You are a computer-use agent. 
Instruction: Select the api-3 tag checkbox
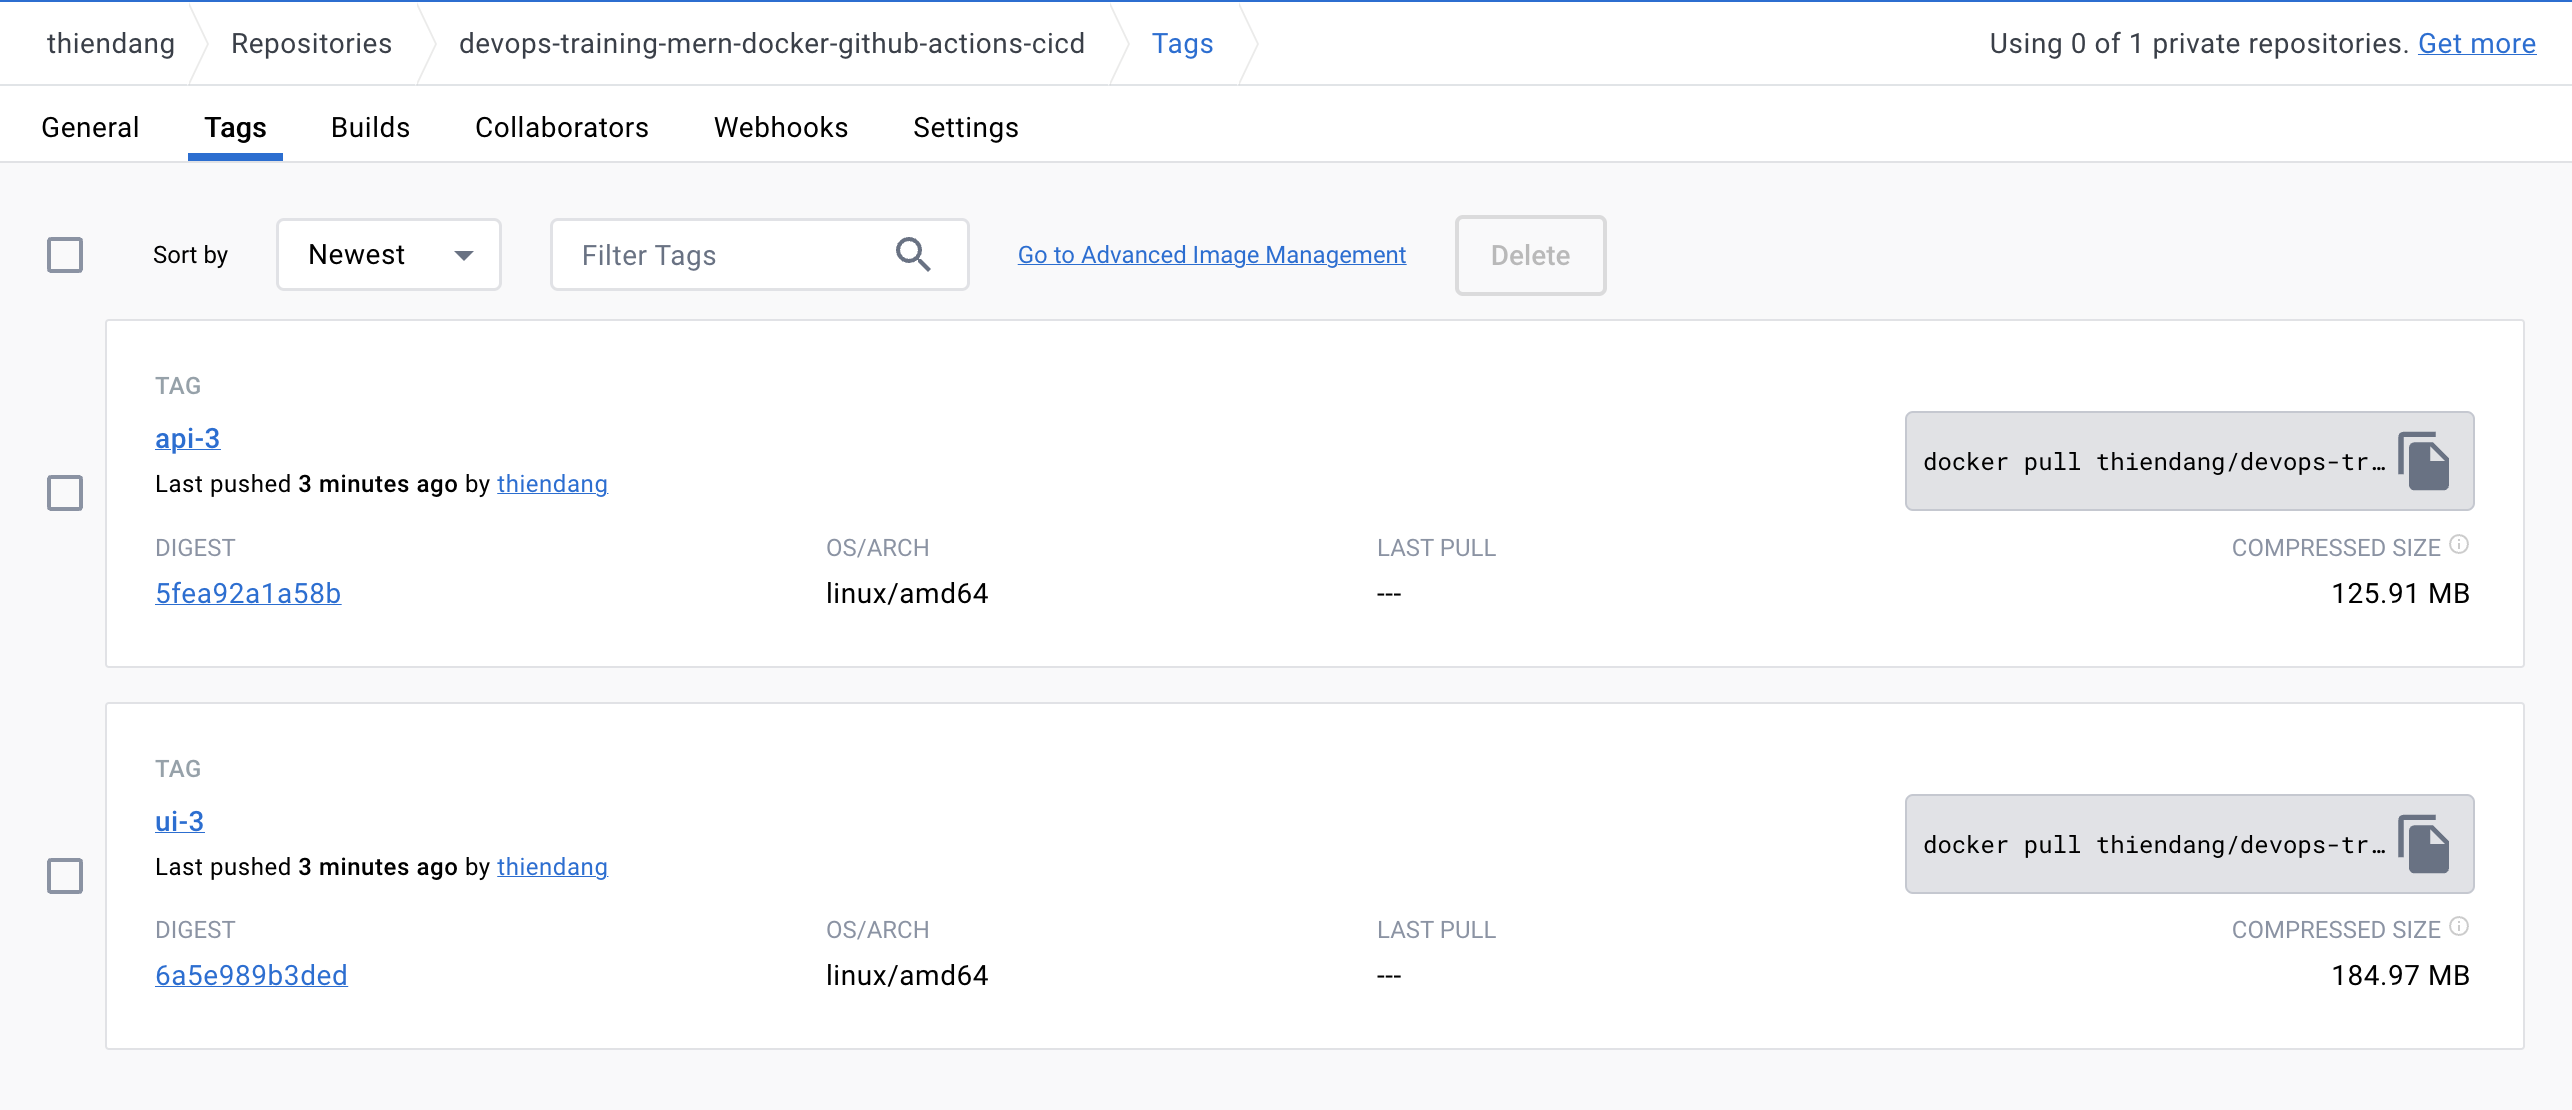(x=65, y=493)
